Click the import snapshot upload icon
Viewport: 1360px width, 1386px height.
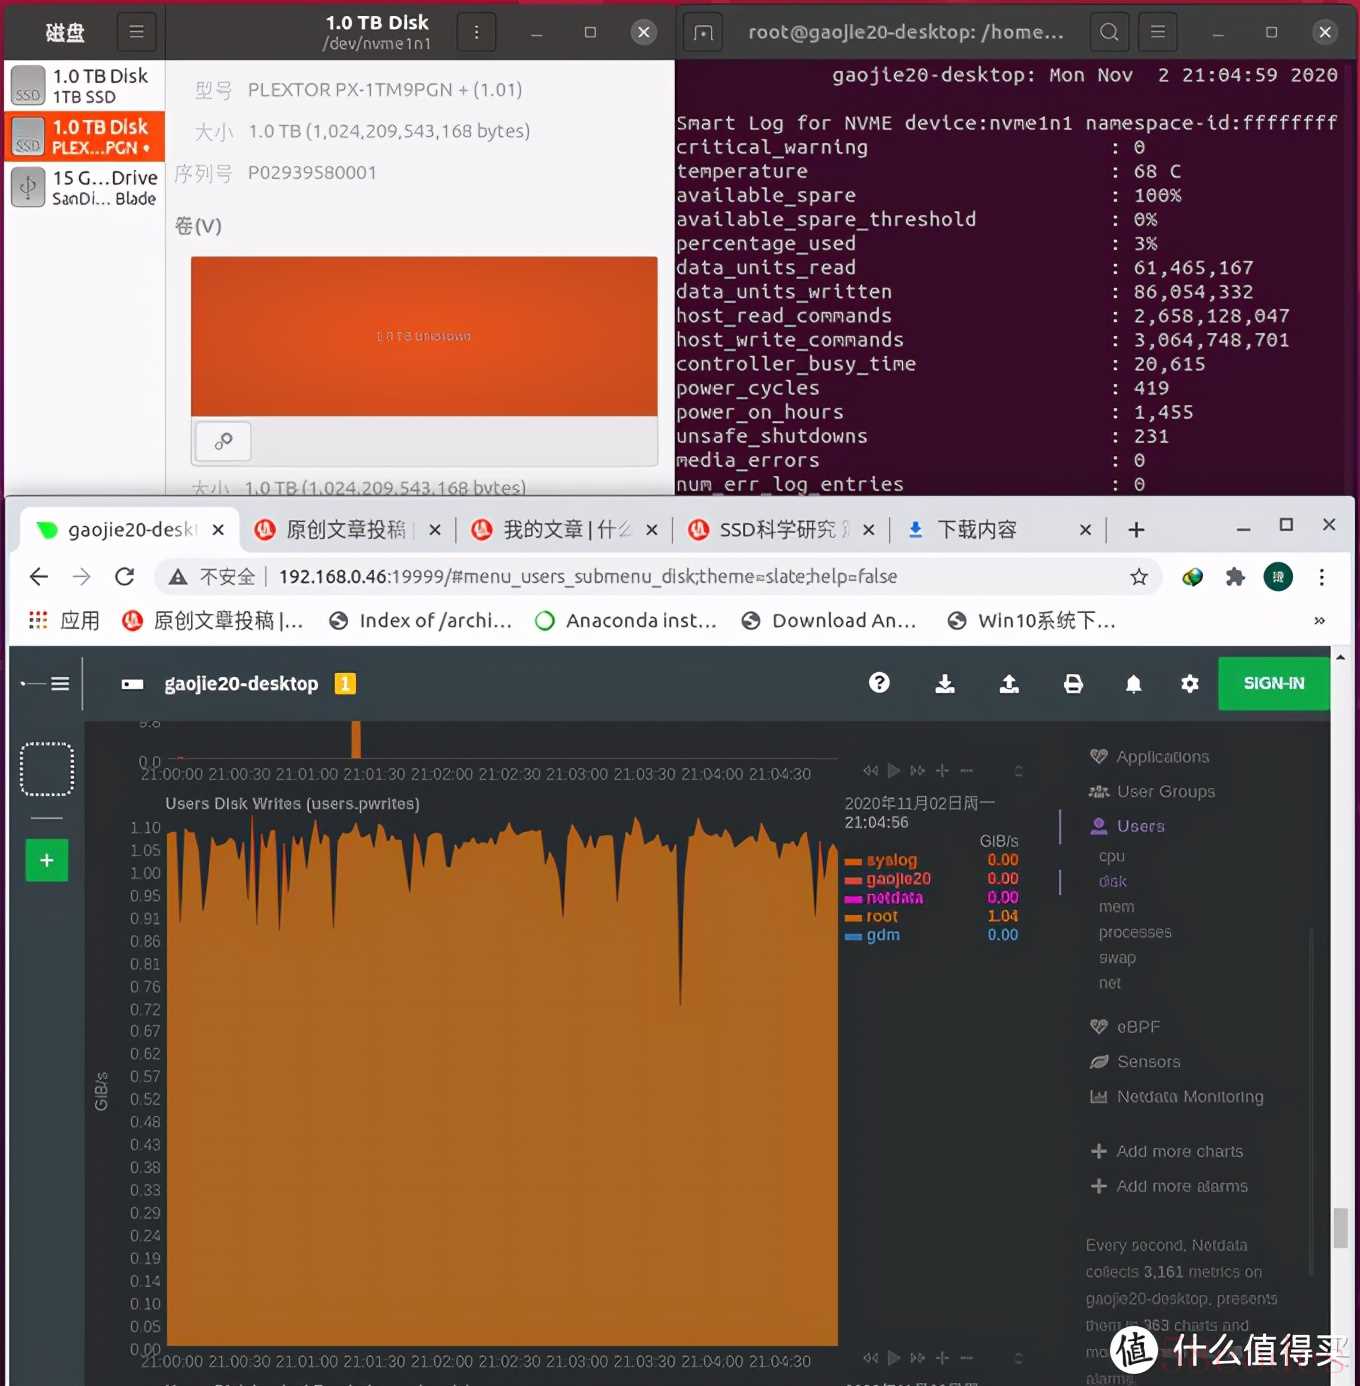(x=1009, y=684)
